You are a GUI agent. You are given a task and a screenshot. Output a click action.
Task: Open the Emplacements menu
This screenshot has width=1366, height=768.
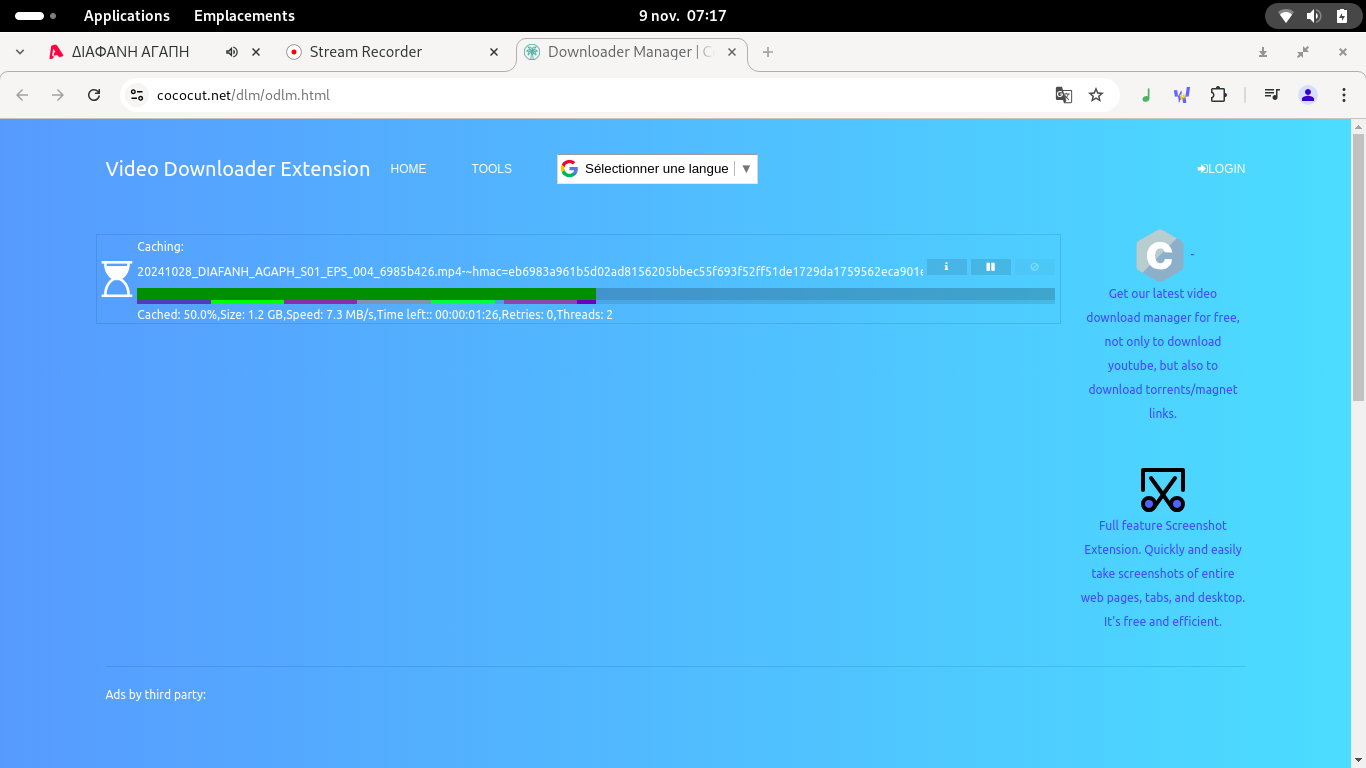[x=244, y=16]
